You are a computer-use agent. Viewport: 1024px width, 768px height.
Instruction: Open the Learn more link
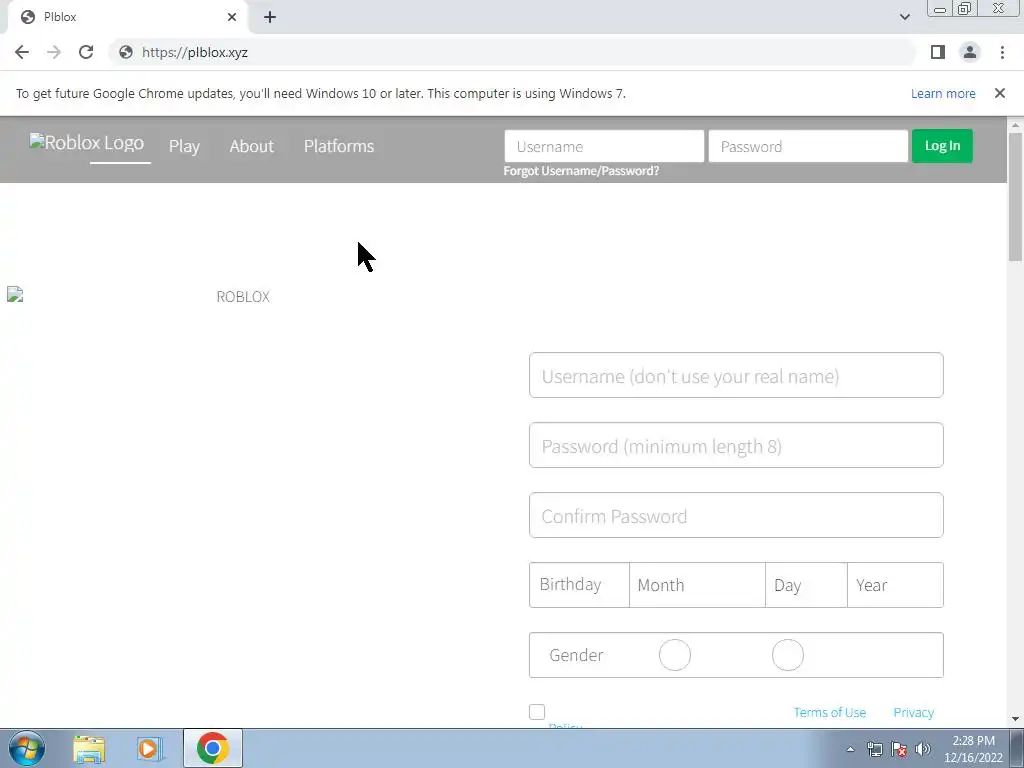tap(943, 93)
